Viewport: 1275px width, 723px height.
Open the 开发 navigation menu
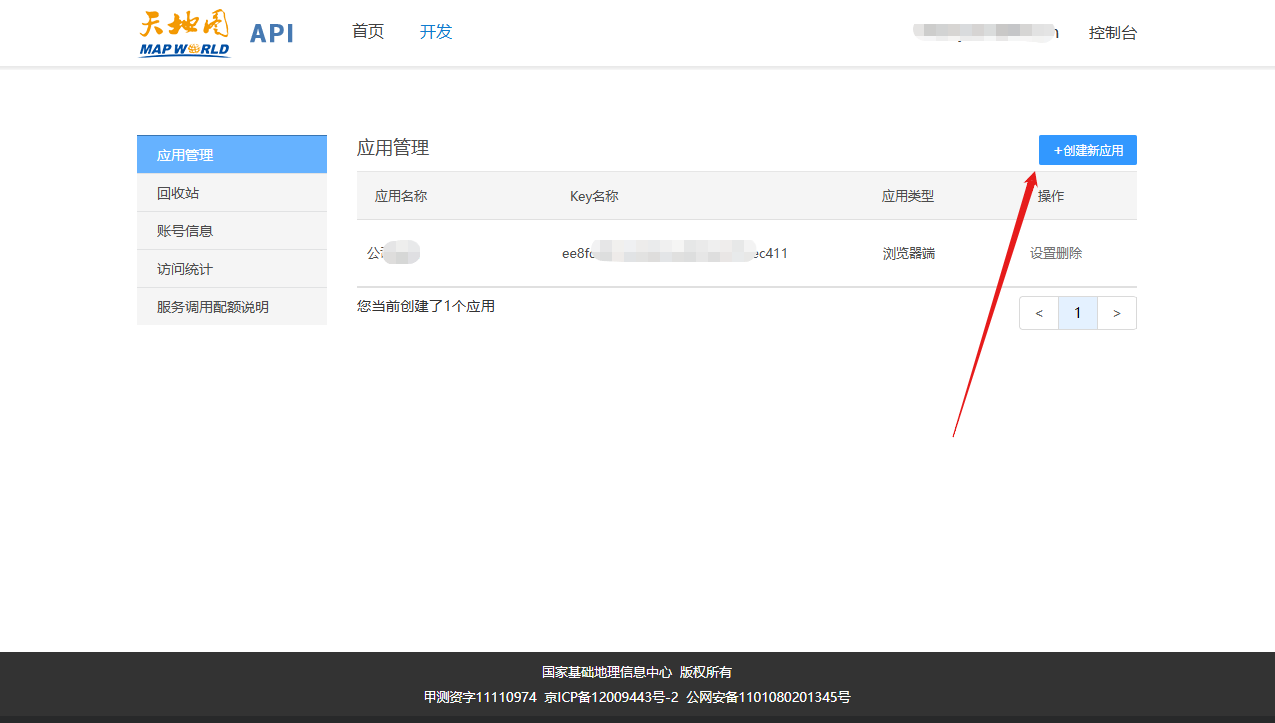click(x=436, y=32)
